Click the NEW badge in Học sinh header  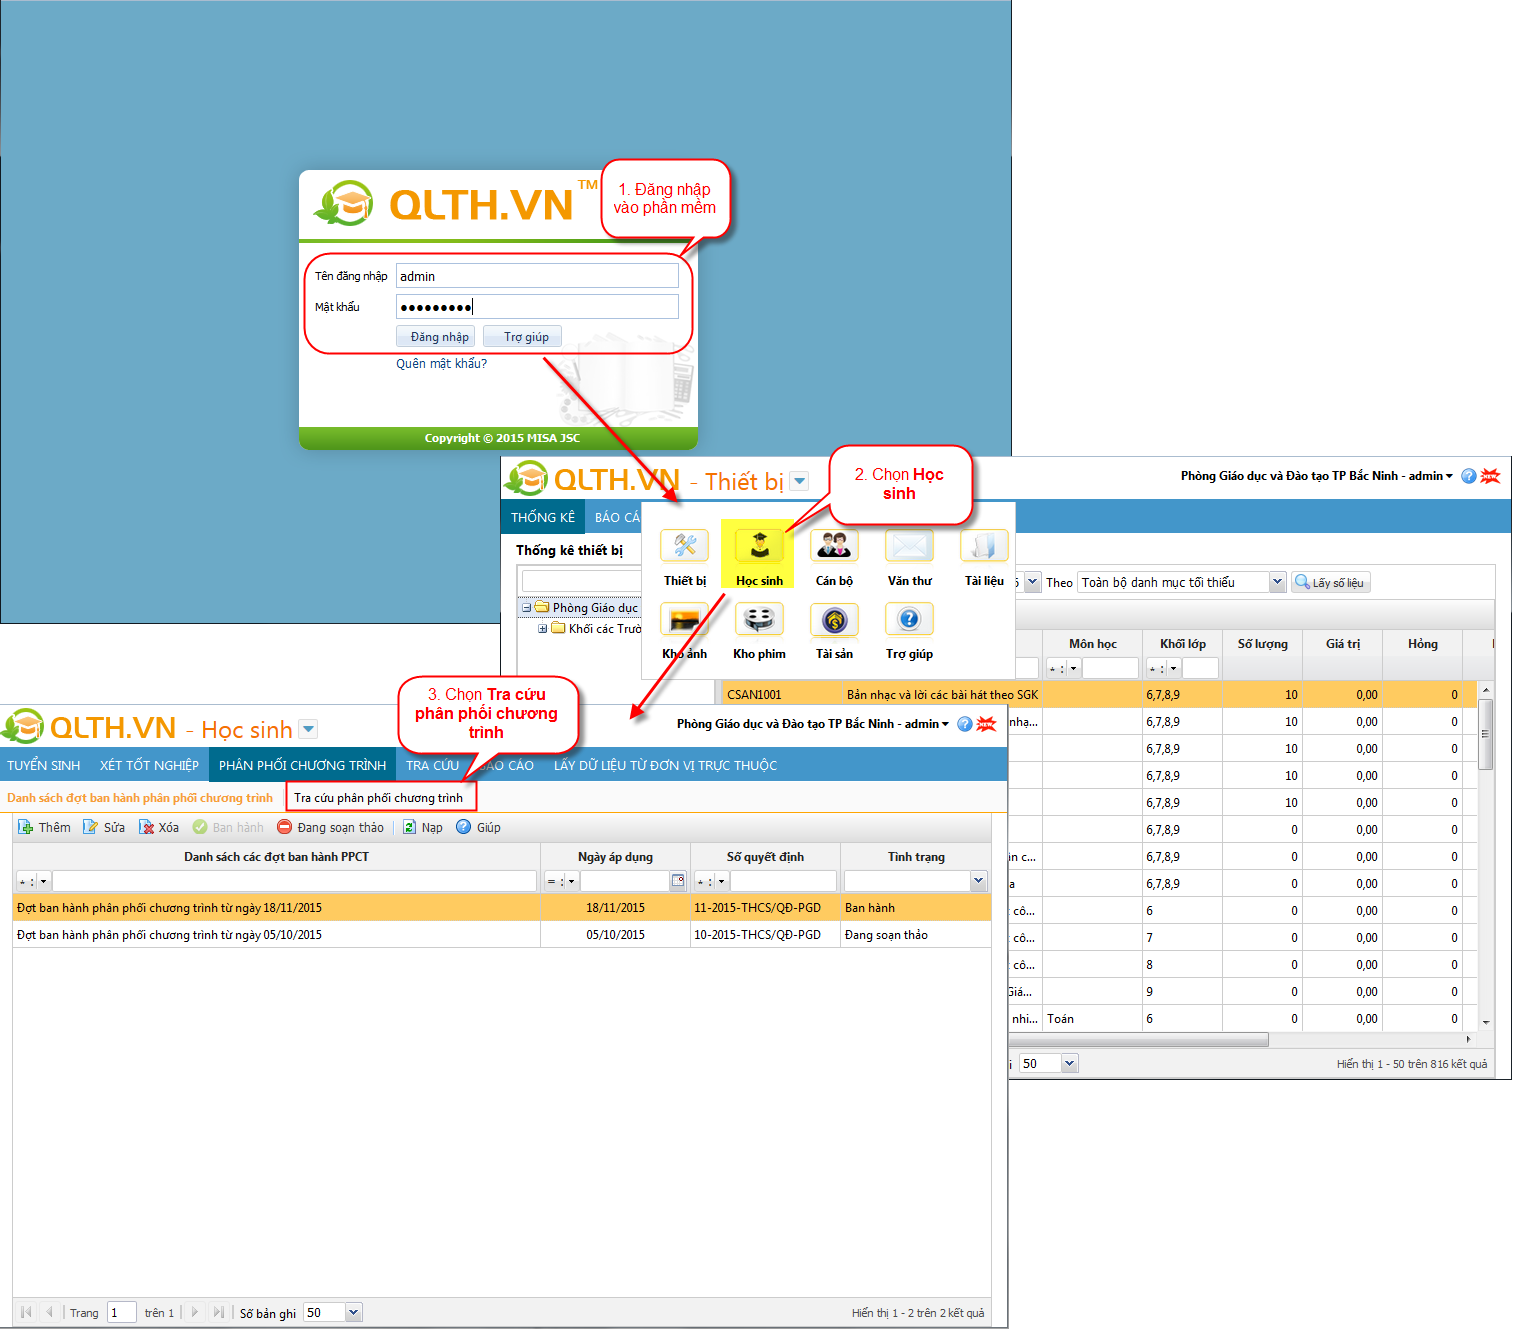(986, 724)
